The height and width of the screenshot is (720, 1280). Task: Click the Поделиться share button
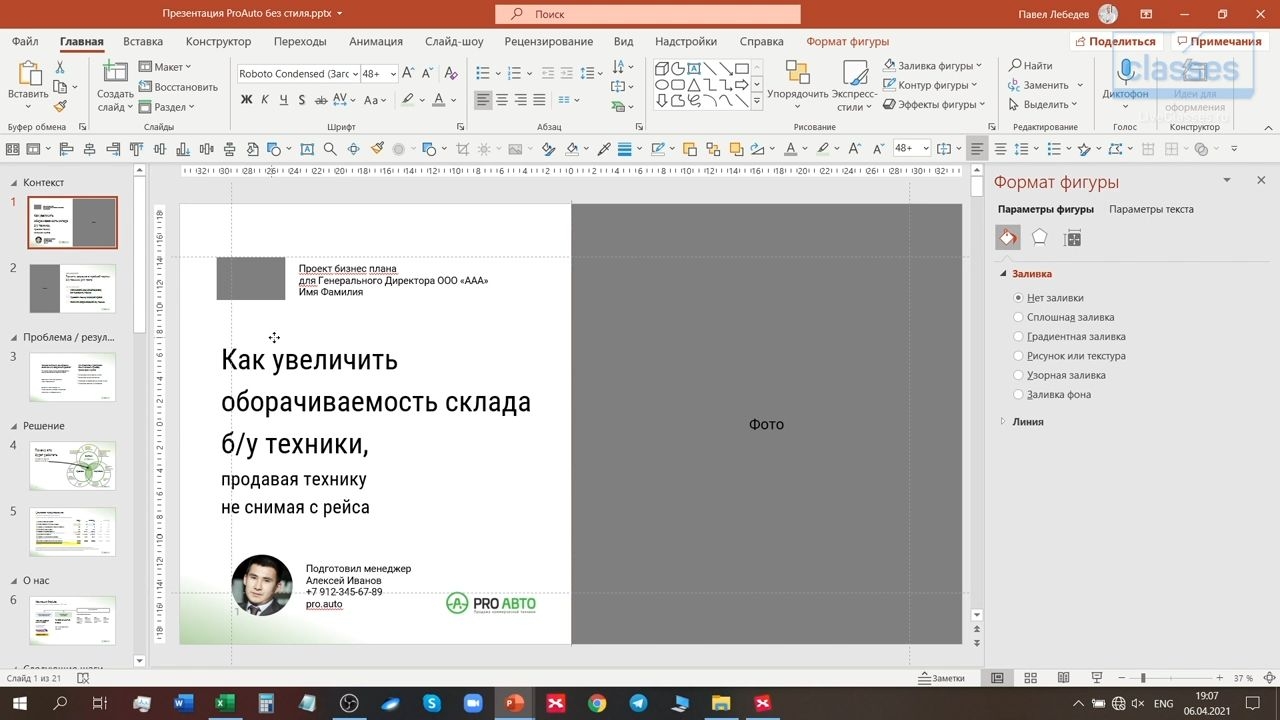(1114, 41)
